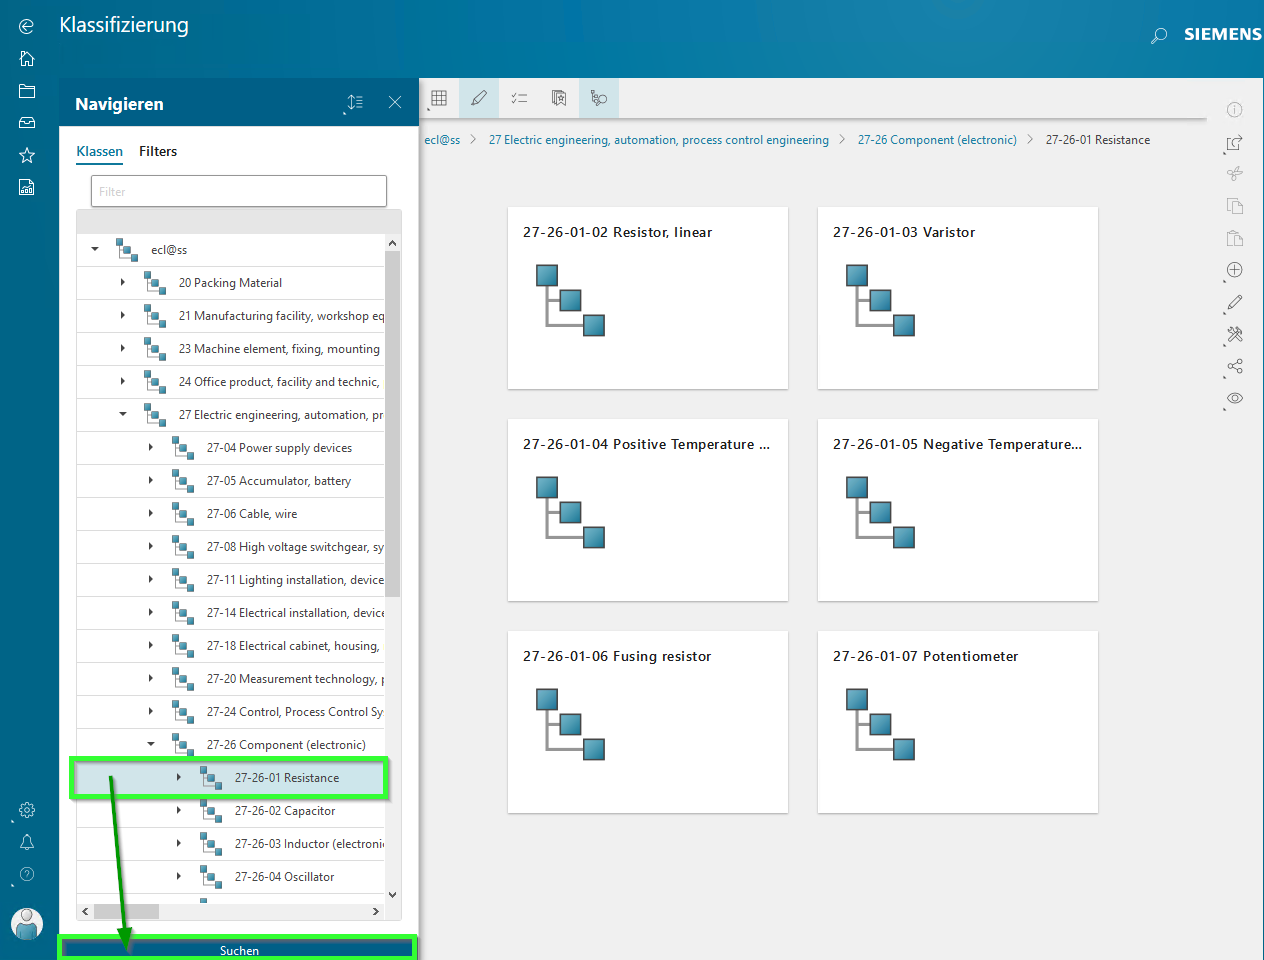Open the folder icon in left sidebar
1264x960 pixels.
[x=27, y=91]
